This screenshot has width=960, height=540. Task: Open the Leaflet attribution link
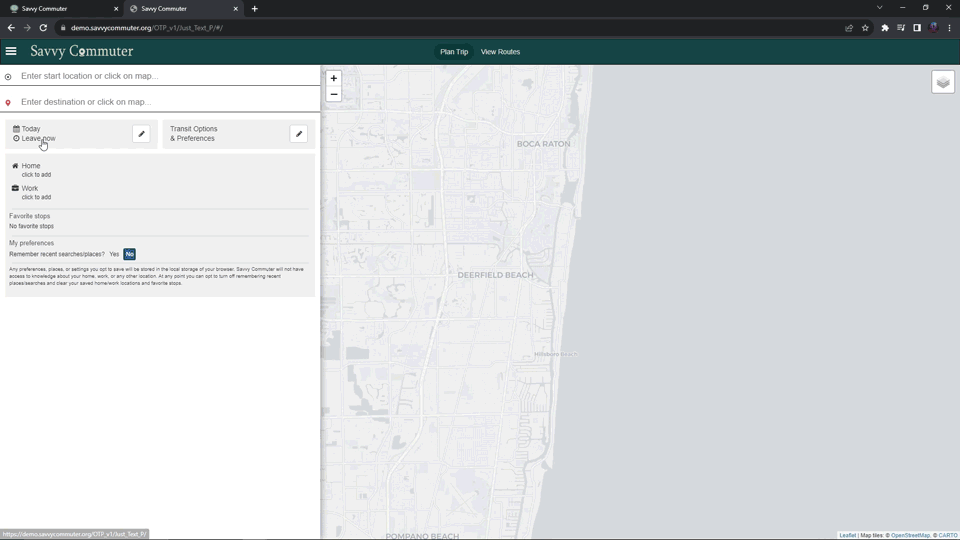point(847,535)
